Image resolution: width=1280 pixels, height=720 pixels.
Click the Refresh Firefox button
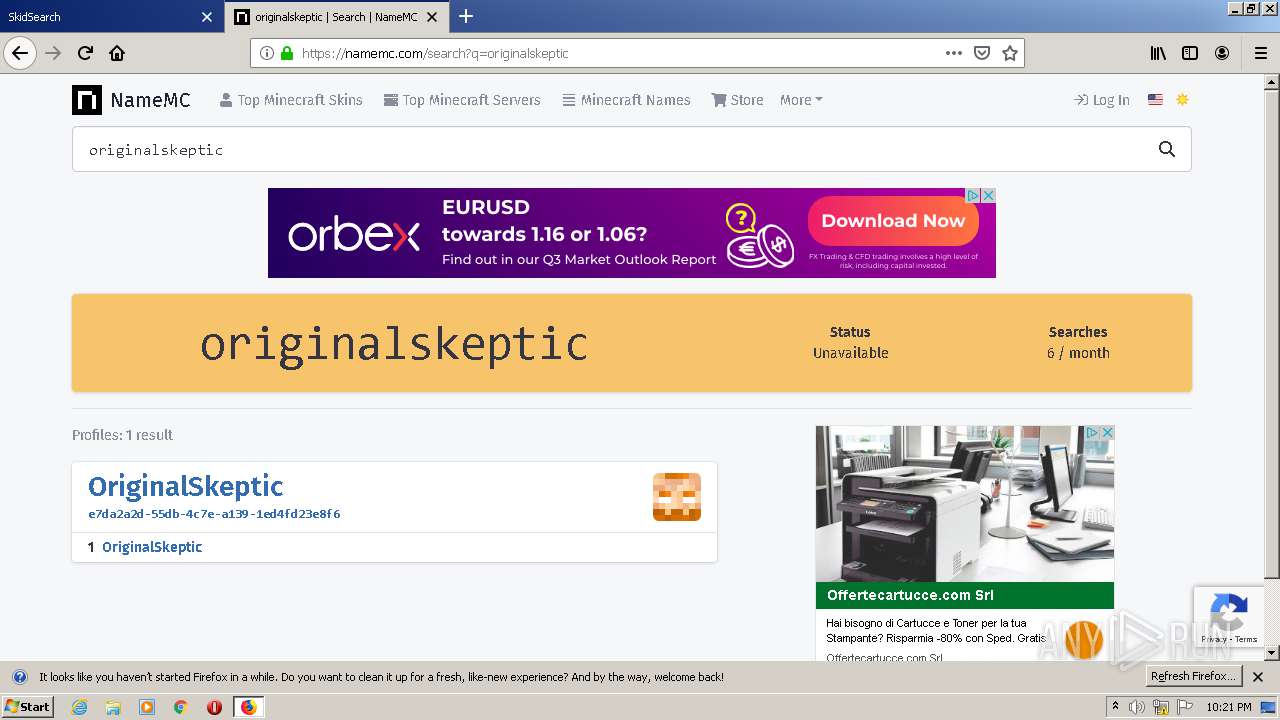(x=1193, y=677)
